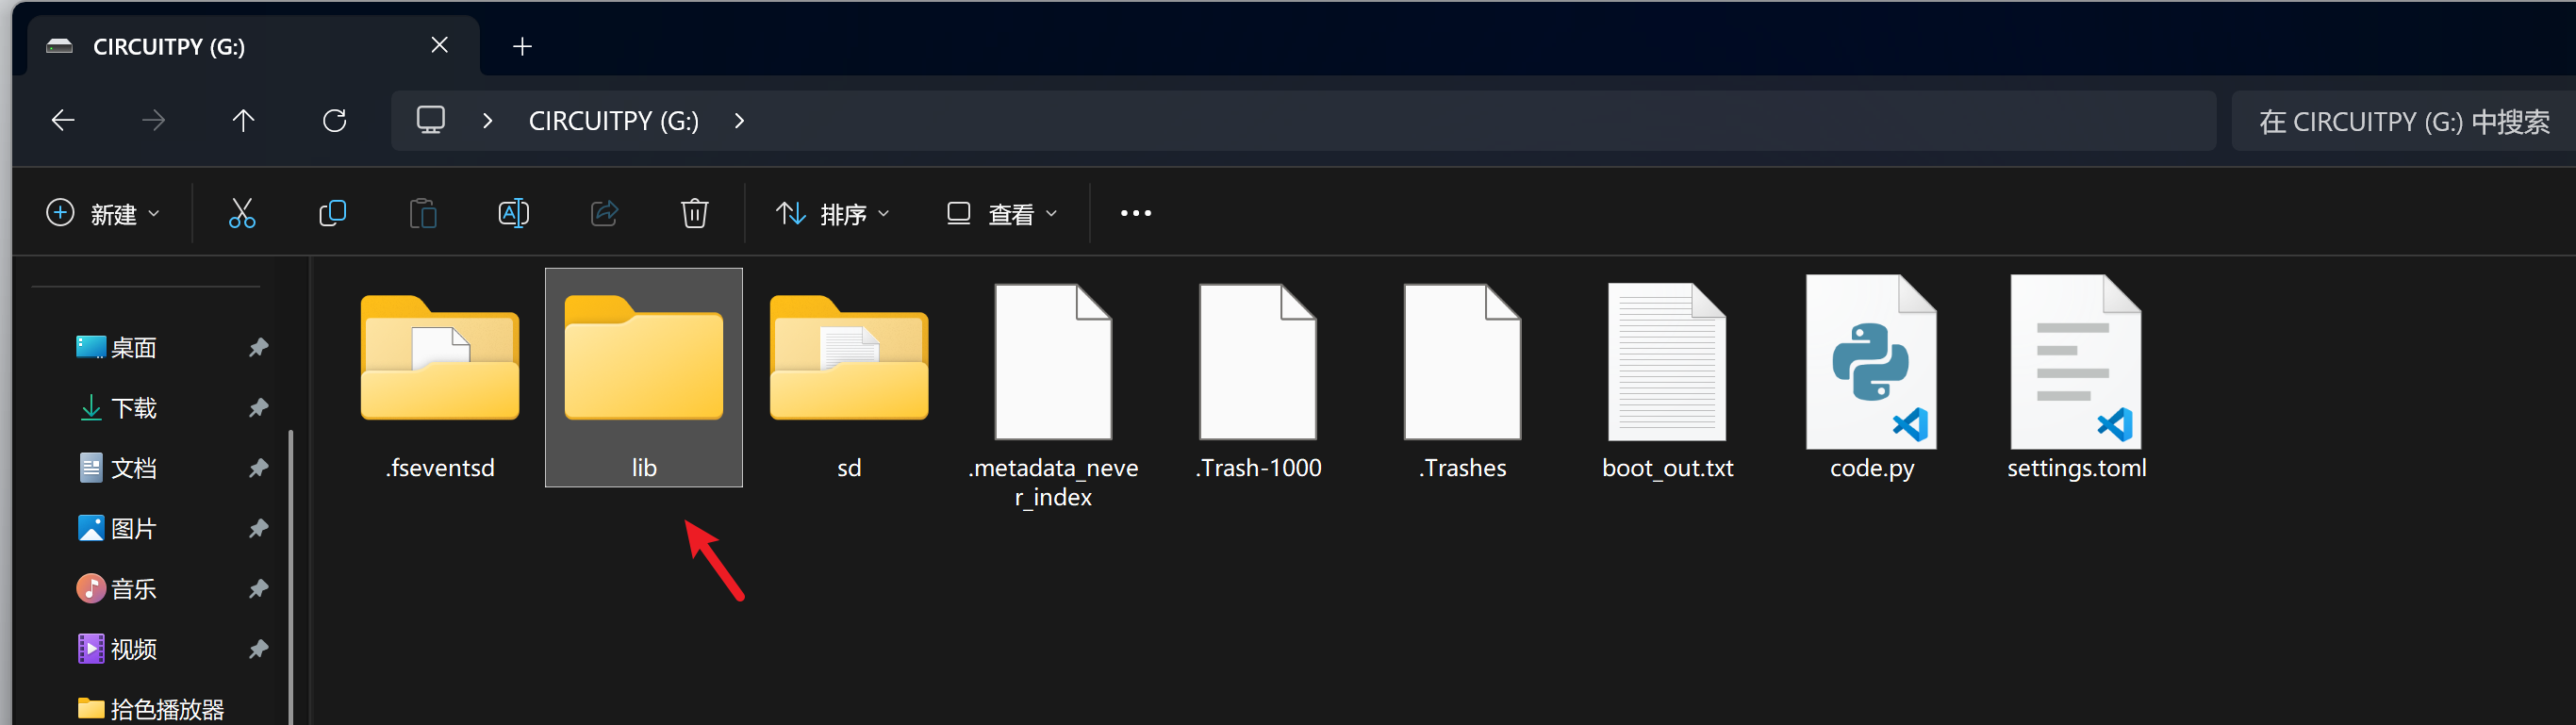Click the search box for CIRCUITPY (G:)
The image size is (2576, 725).
point(2400,121)
